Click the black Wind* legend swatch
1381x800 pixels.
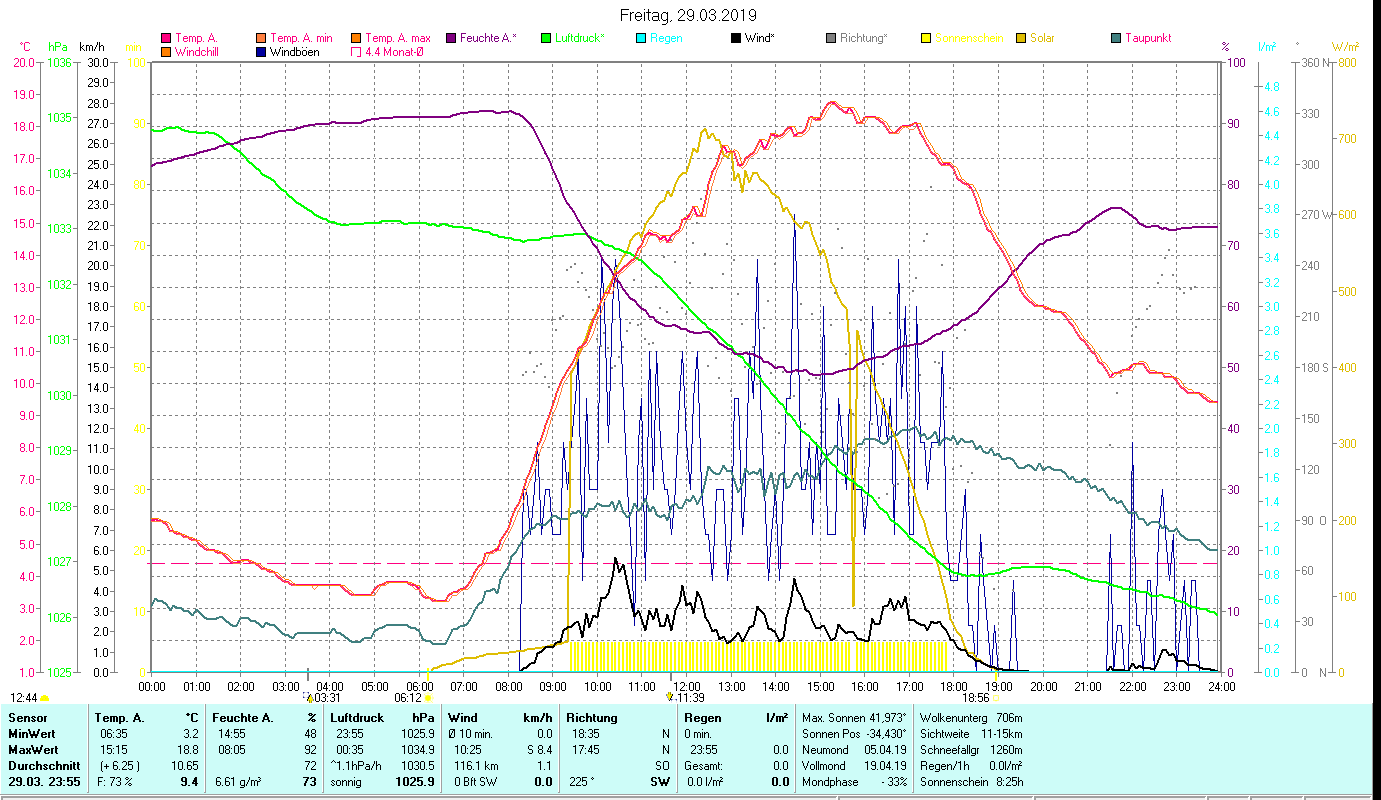[735, 38]
